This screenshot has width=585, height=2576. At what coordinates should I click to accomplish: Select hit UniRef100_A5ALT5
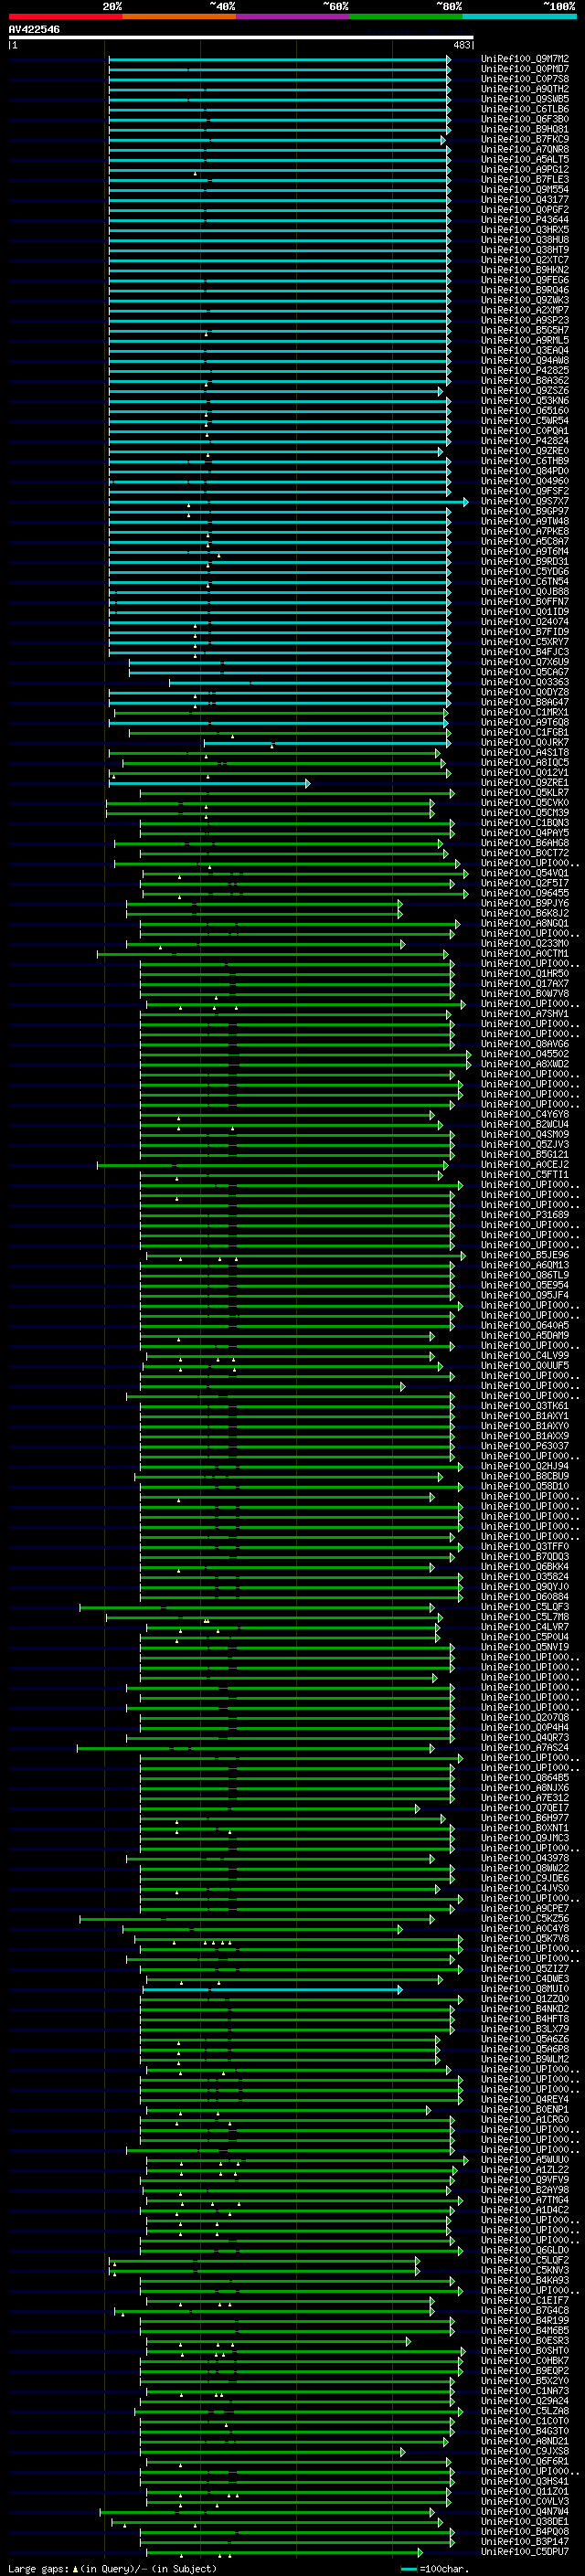point(525,159)
